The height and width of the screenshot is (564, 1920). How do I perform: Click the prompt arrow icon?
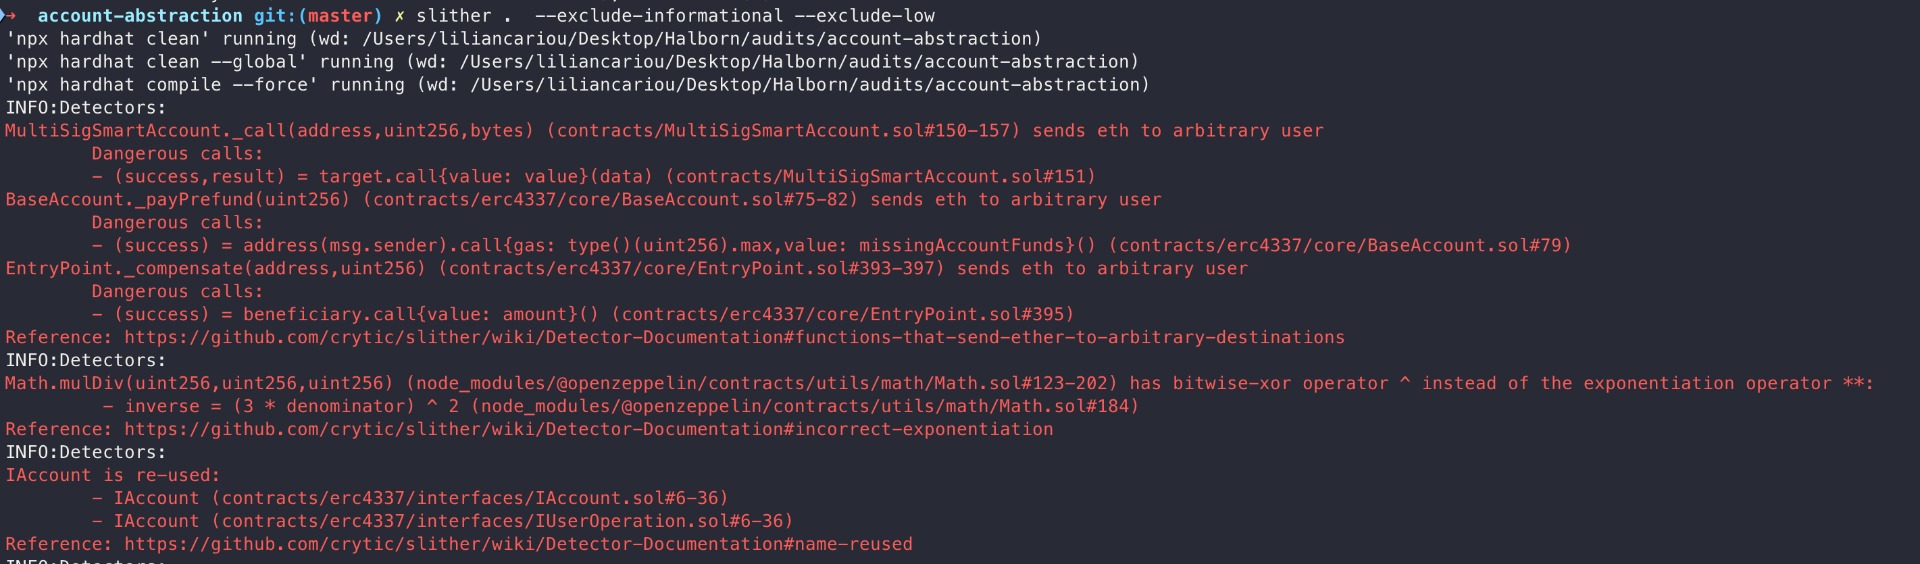pyautogui.click(x=10, y=16)
